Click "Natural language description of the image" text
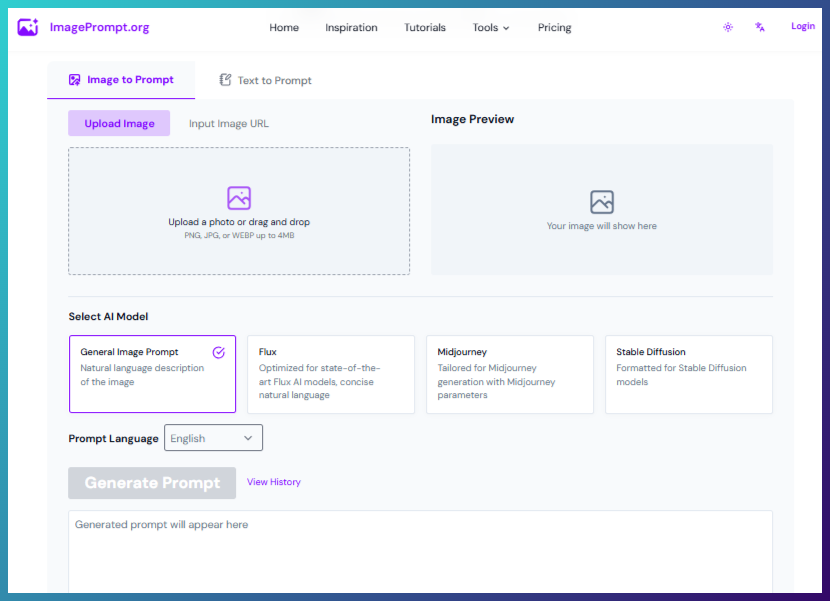Viewport: 830px width, 601px height. (x=142, y=375)
